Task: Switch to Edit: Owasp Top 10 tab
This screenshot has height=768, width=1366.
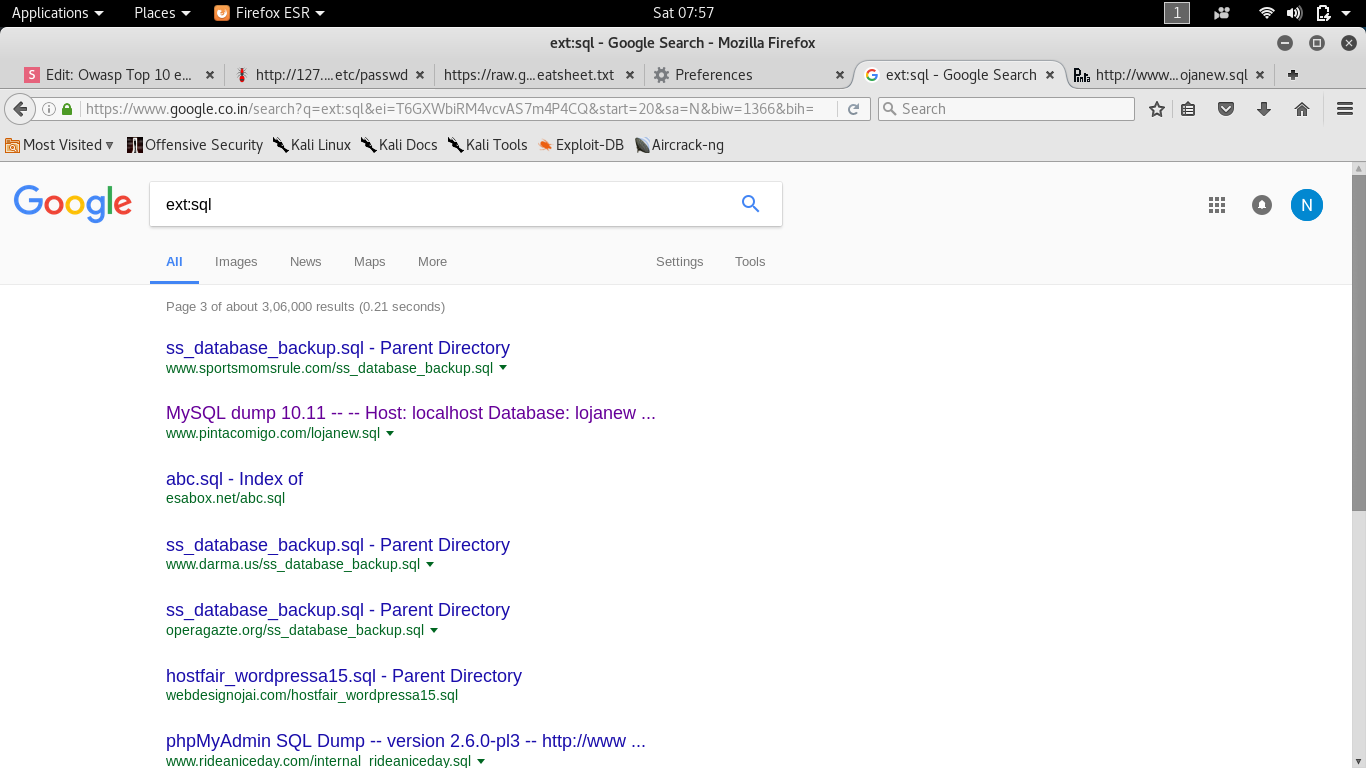Action: pyautogui.click(x=120, y=75)
